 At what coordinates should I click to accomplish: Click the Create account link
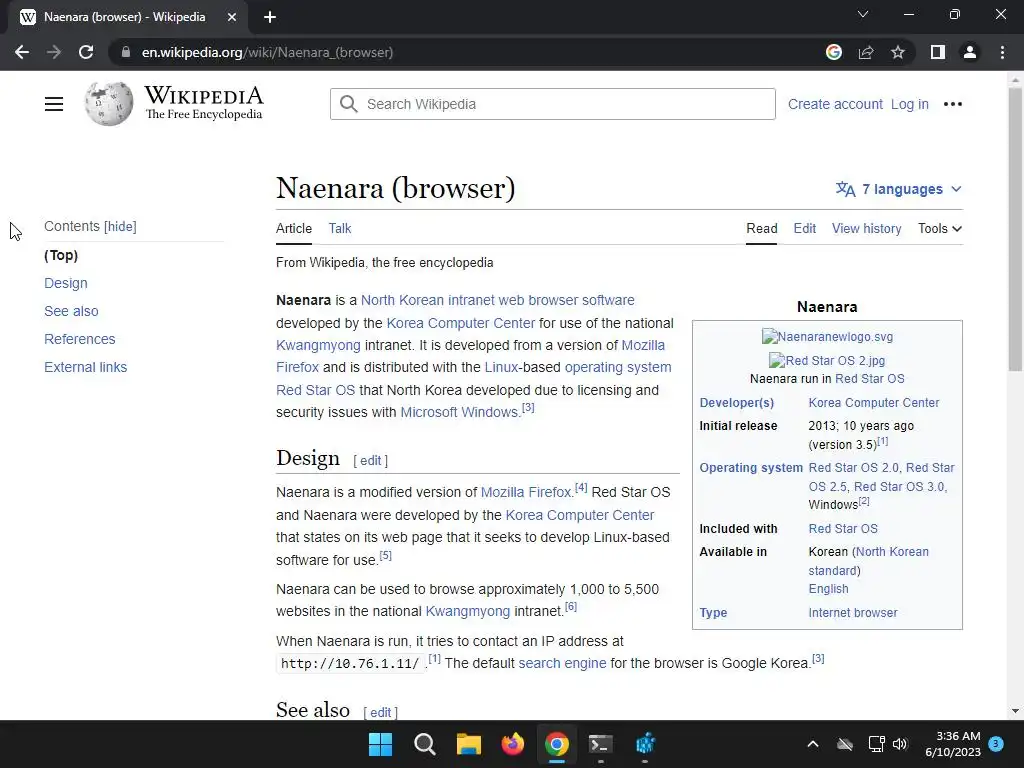[835, 104]
